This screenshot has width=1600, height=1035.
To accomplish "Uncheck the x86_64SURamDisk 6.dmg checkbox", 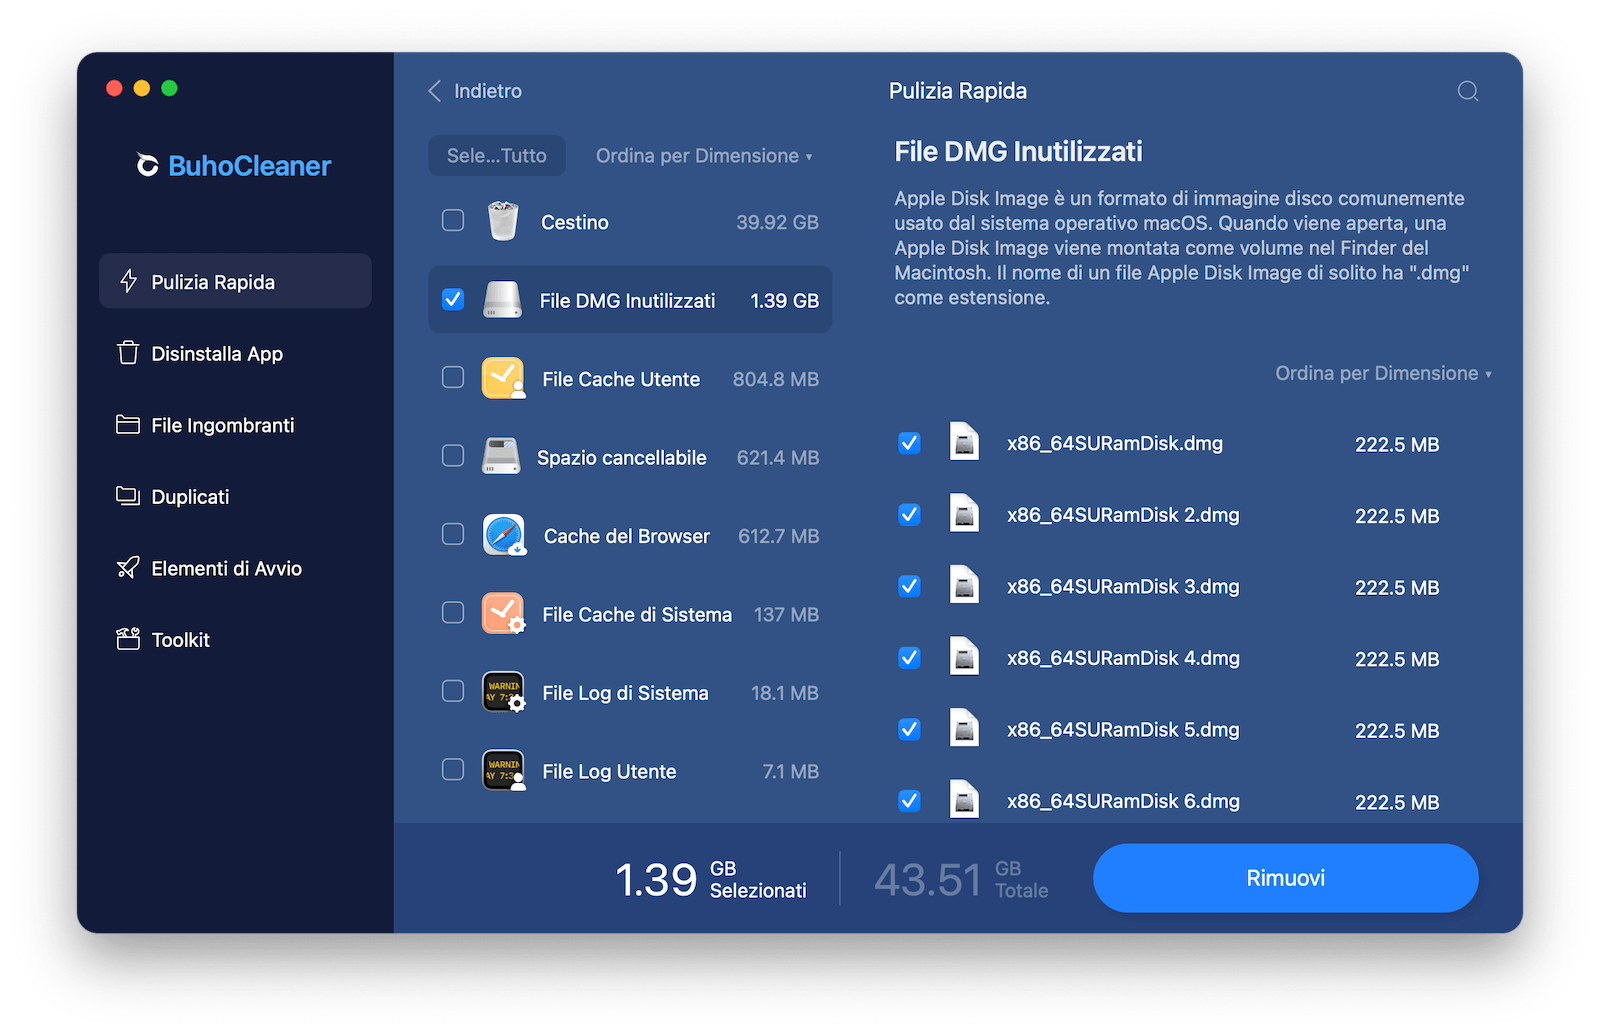I will point(909,800).
